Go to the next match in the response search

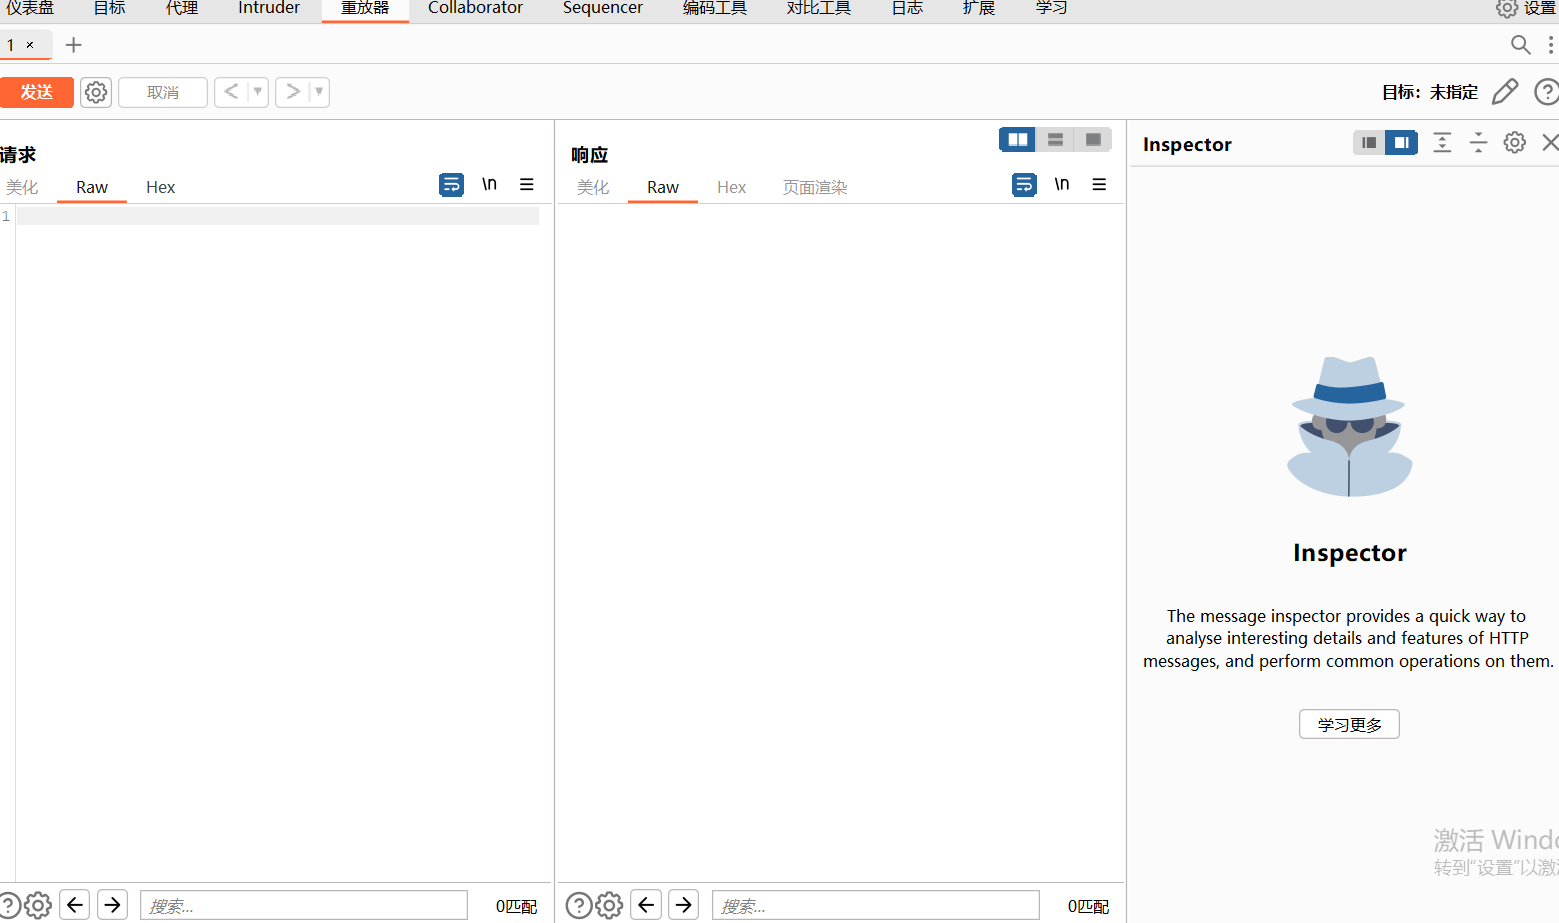pyautogui.click(x=684, y=904)
